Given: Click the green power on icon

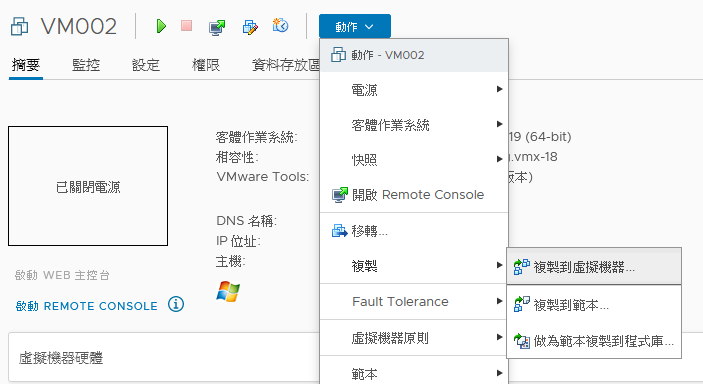Looking at the screenshot, I should pyautogui.click(x=161, y=26).
